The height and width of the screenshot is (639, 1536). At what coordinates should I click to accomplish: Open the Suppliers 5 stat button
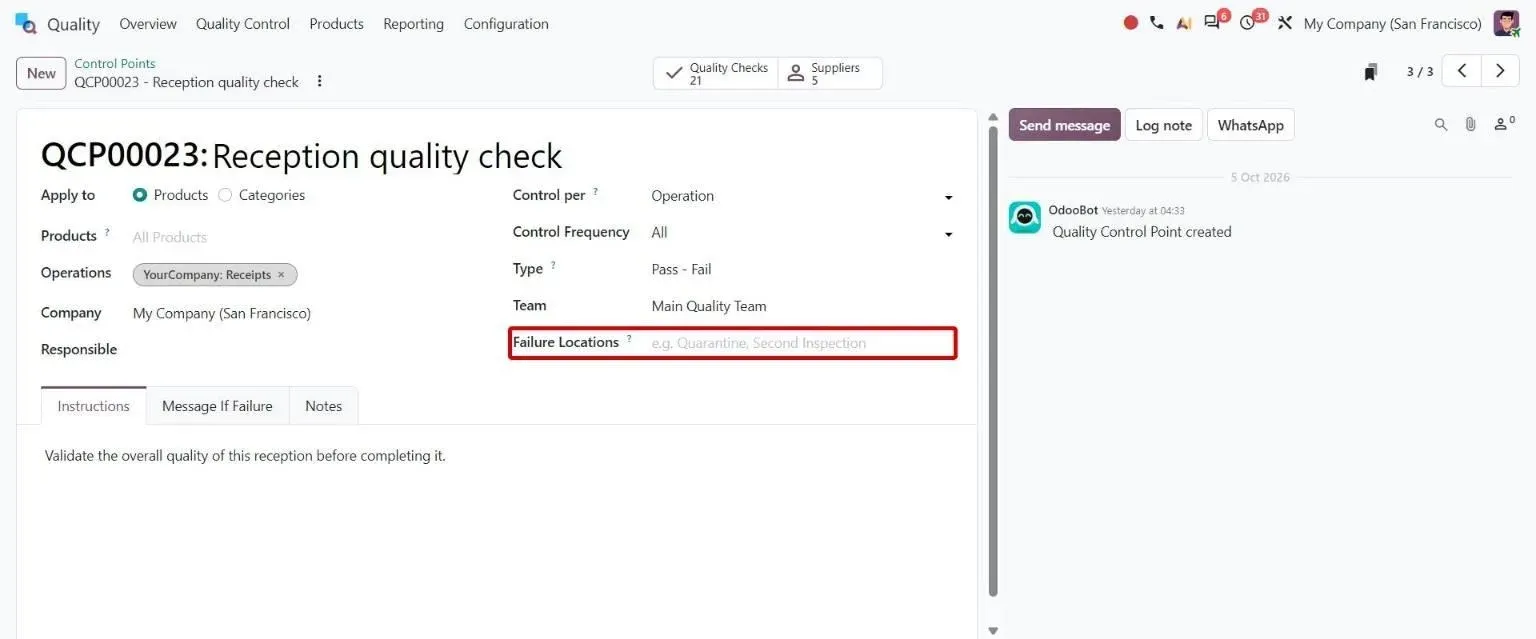click(830, 73)
